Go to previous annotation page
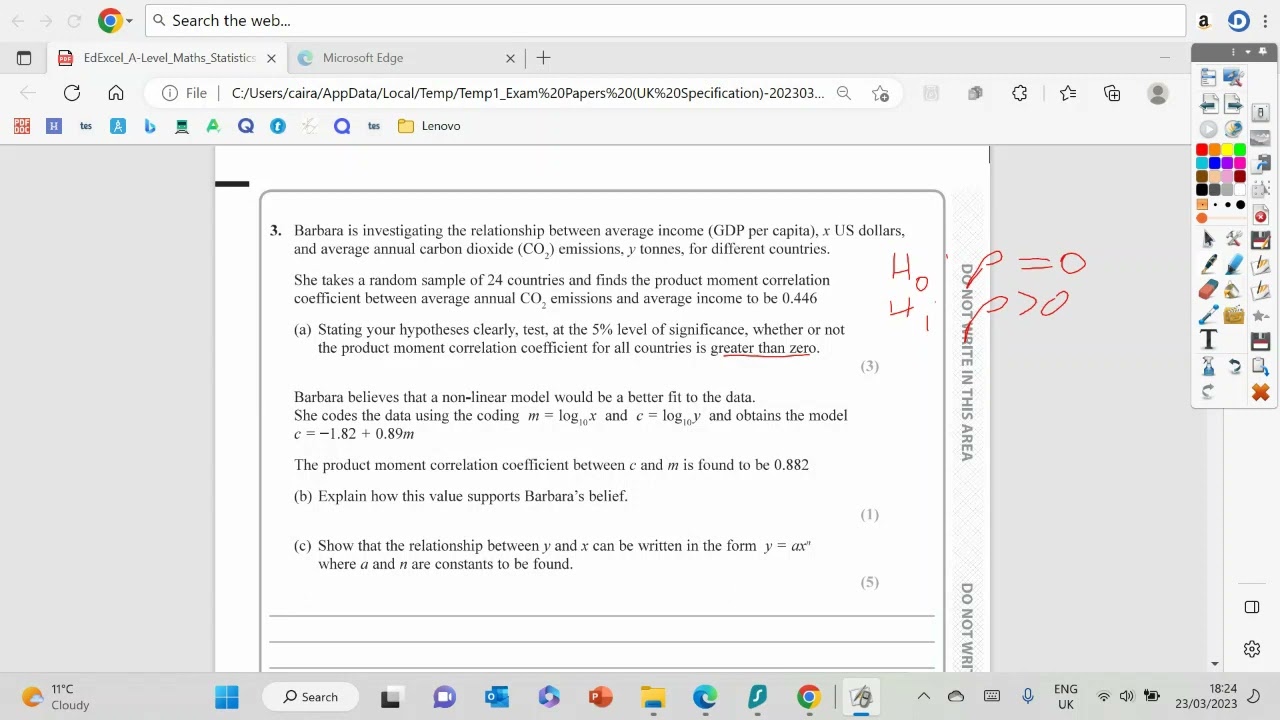The image size is (1280, 720). (x=1209, y=104)
